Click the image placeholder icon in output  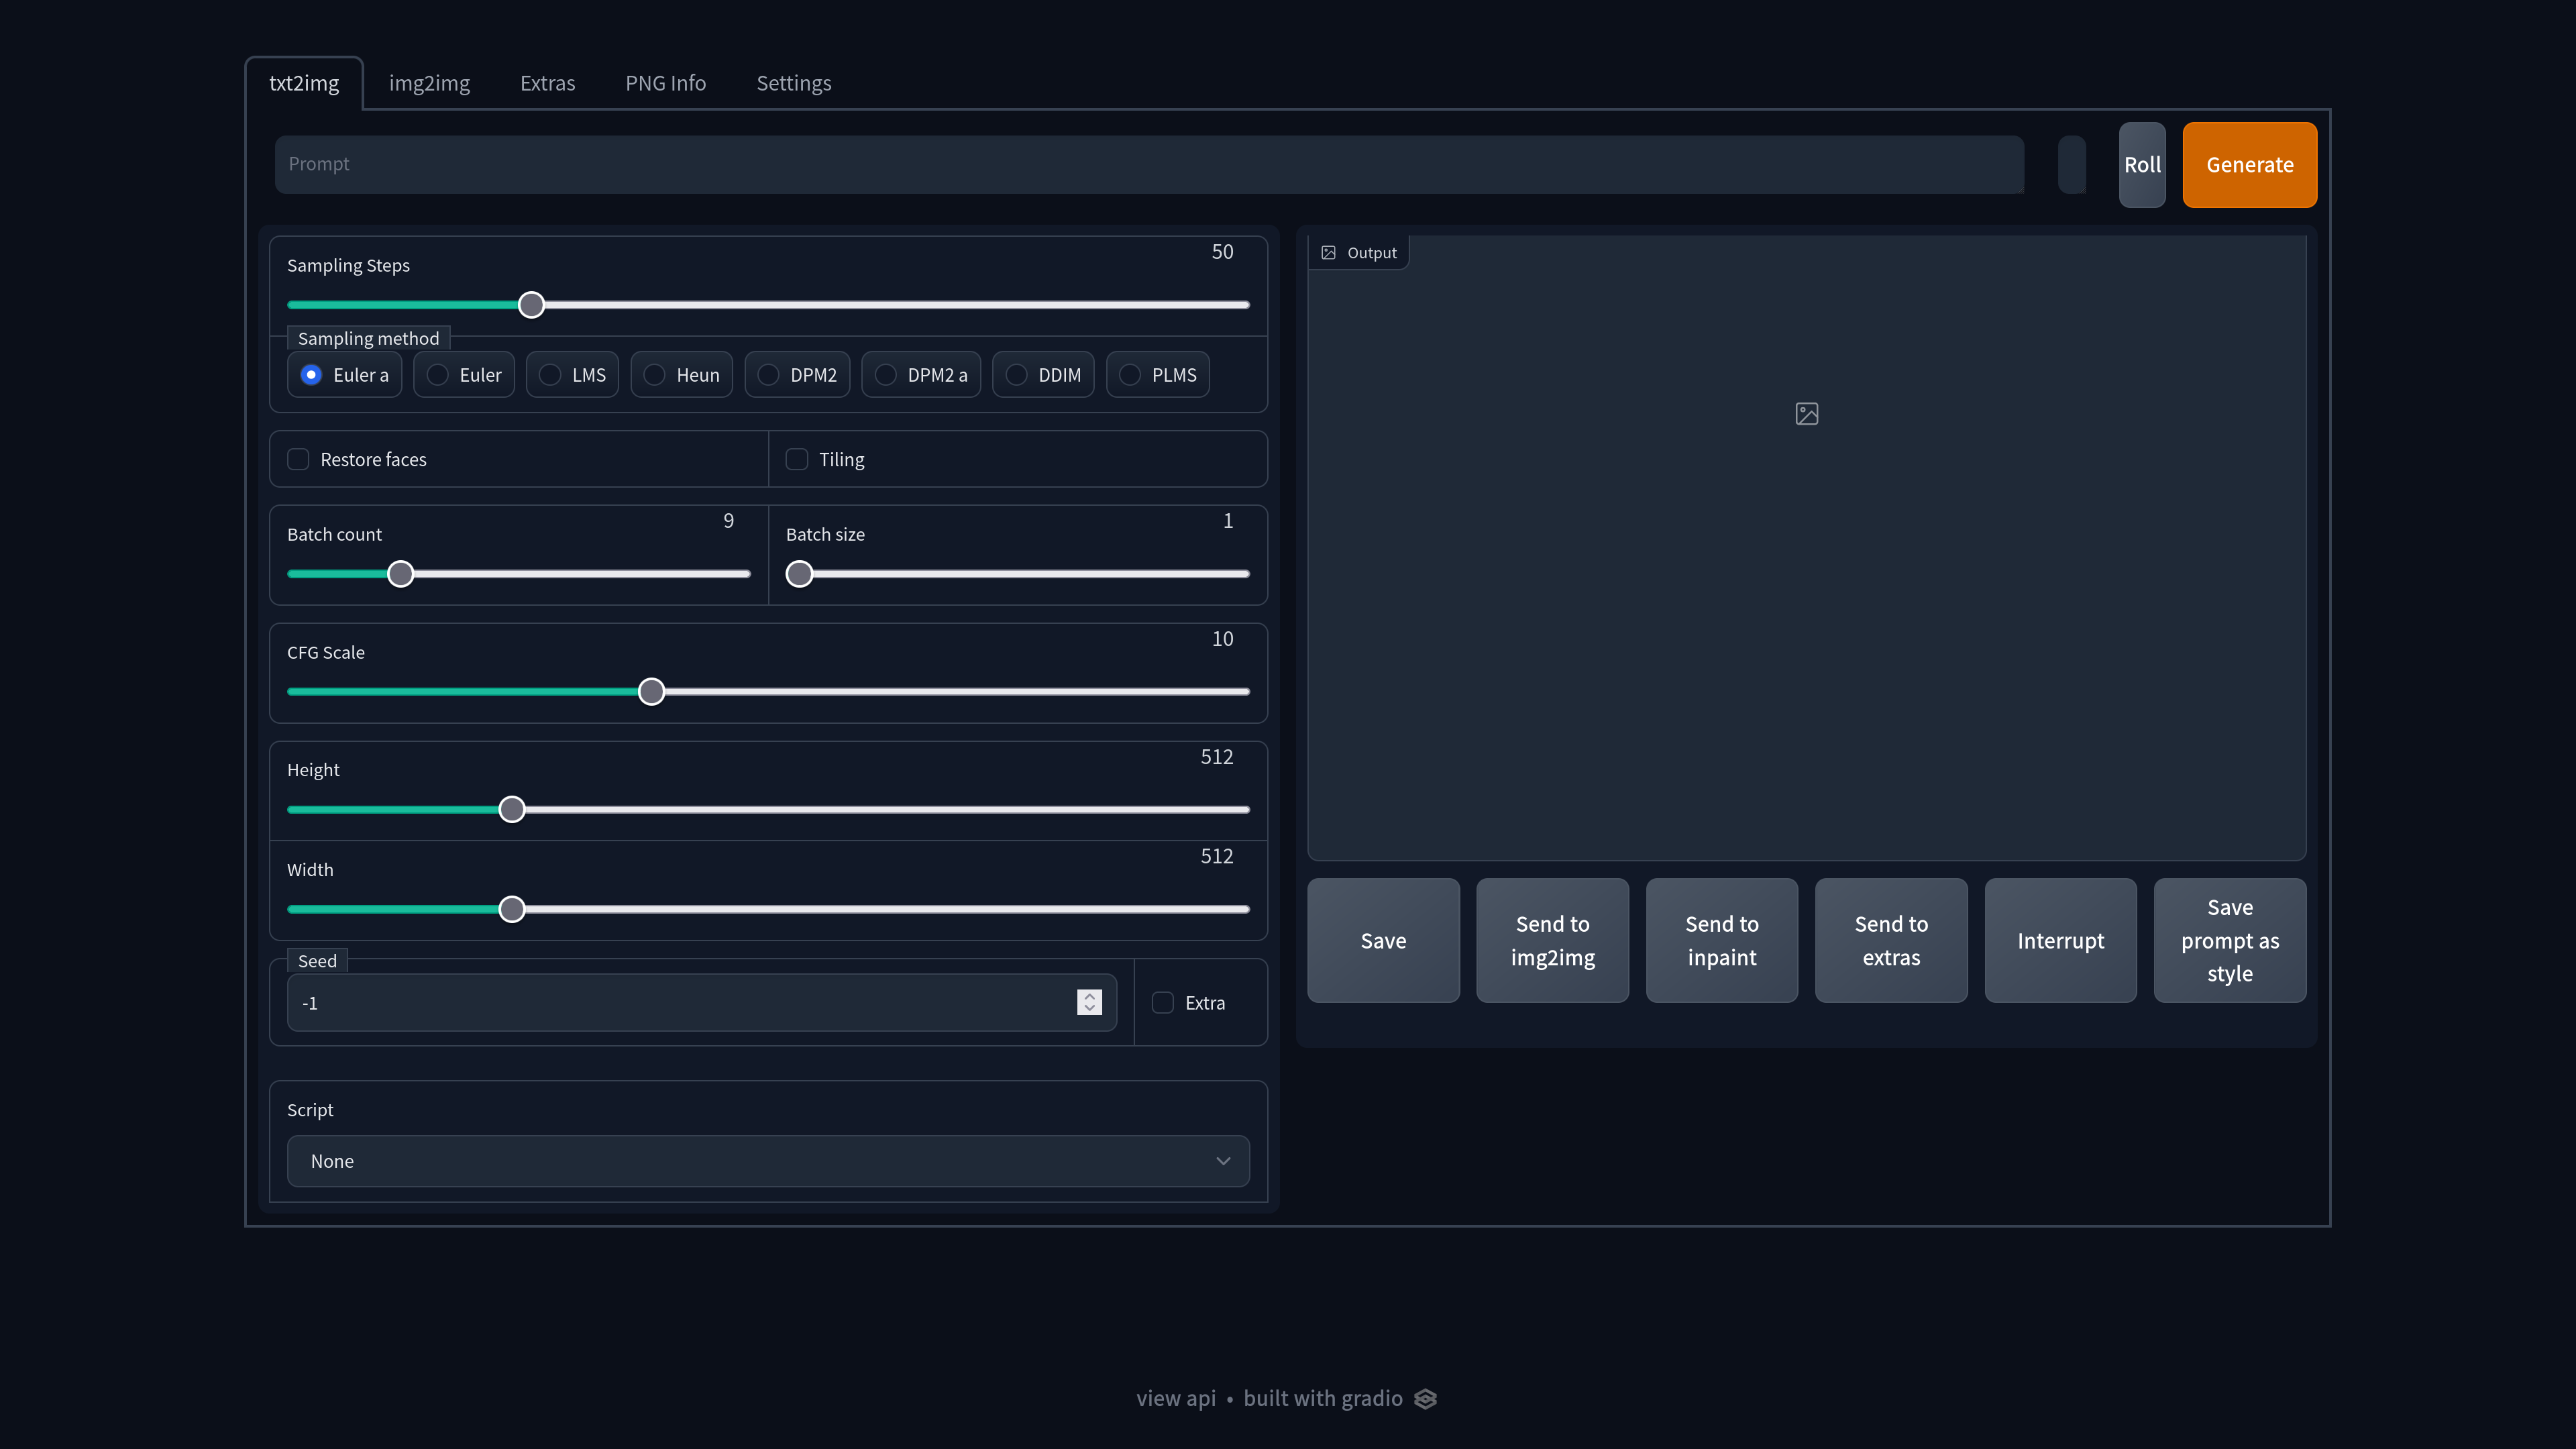coord(1806,413)
